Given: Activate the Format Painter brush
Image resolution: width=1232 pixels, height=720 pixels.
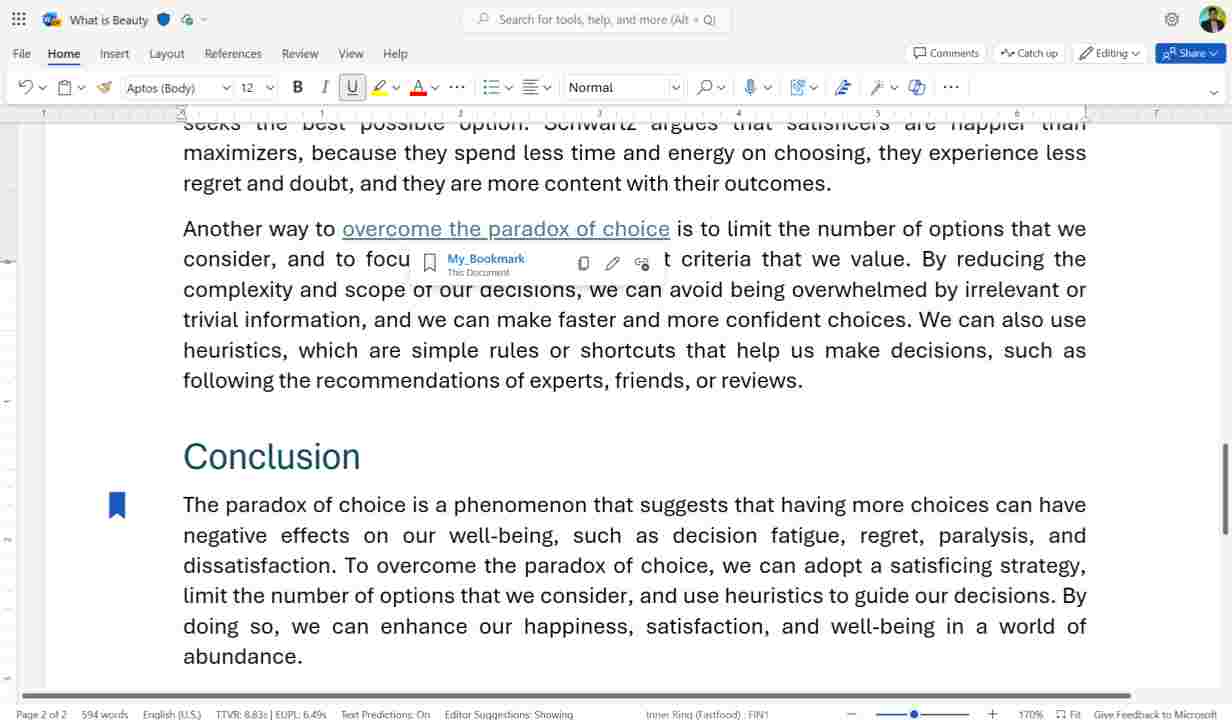Looking at the screenshot, I should 104,87.
